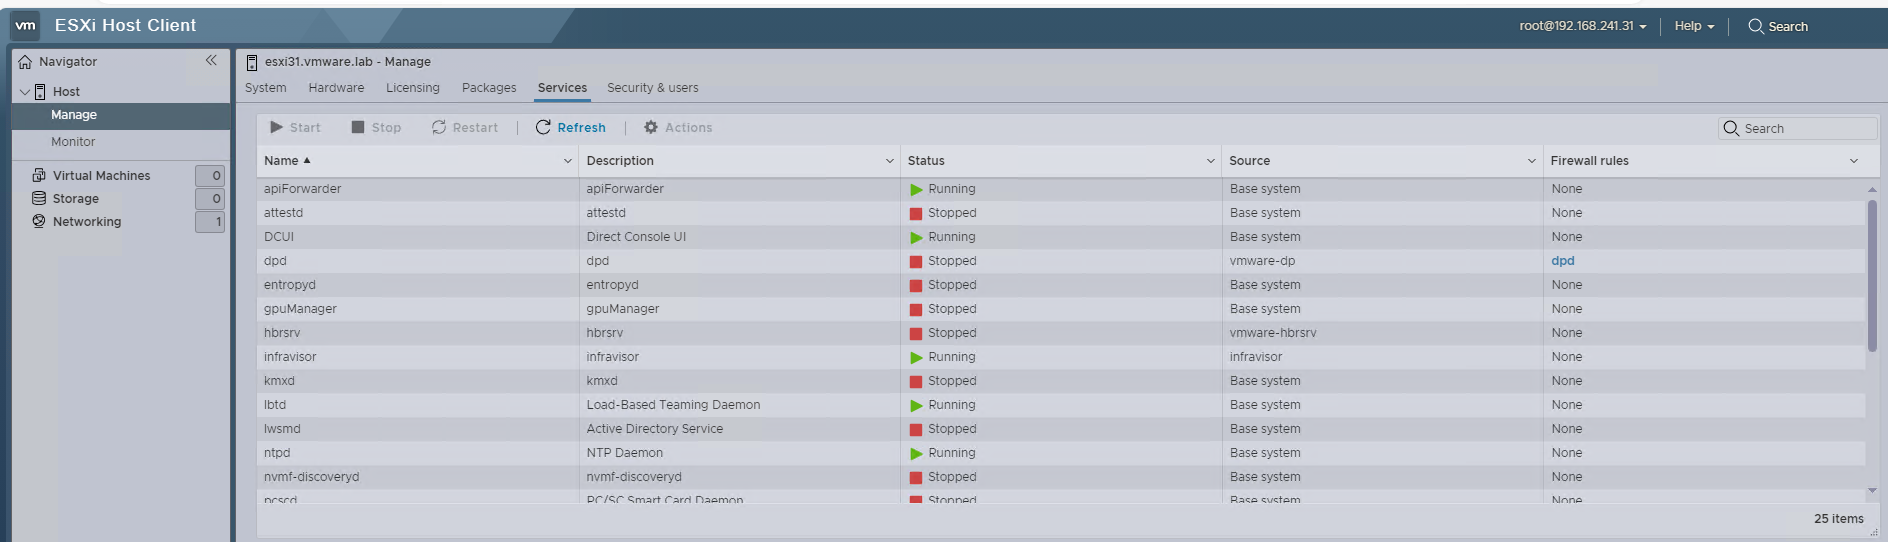Select the gpuManager service row name
The width and height of the screenshot is (1888, 542).
pos(300,309)
